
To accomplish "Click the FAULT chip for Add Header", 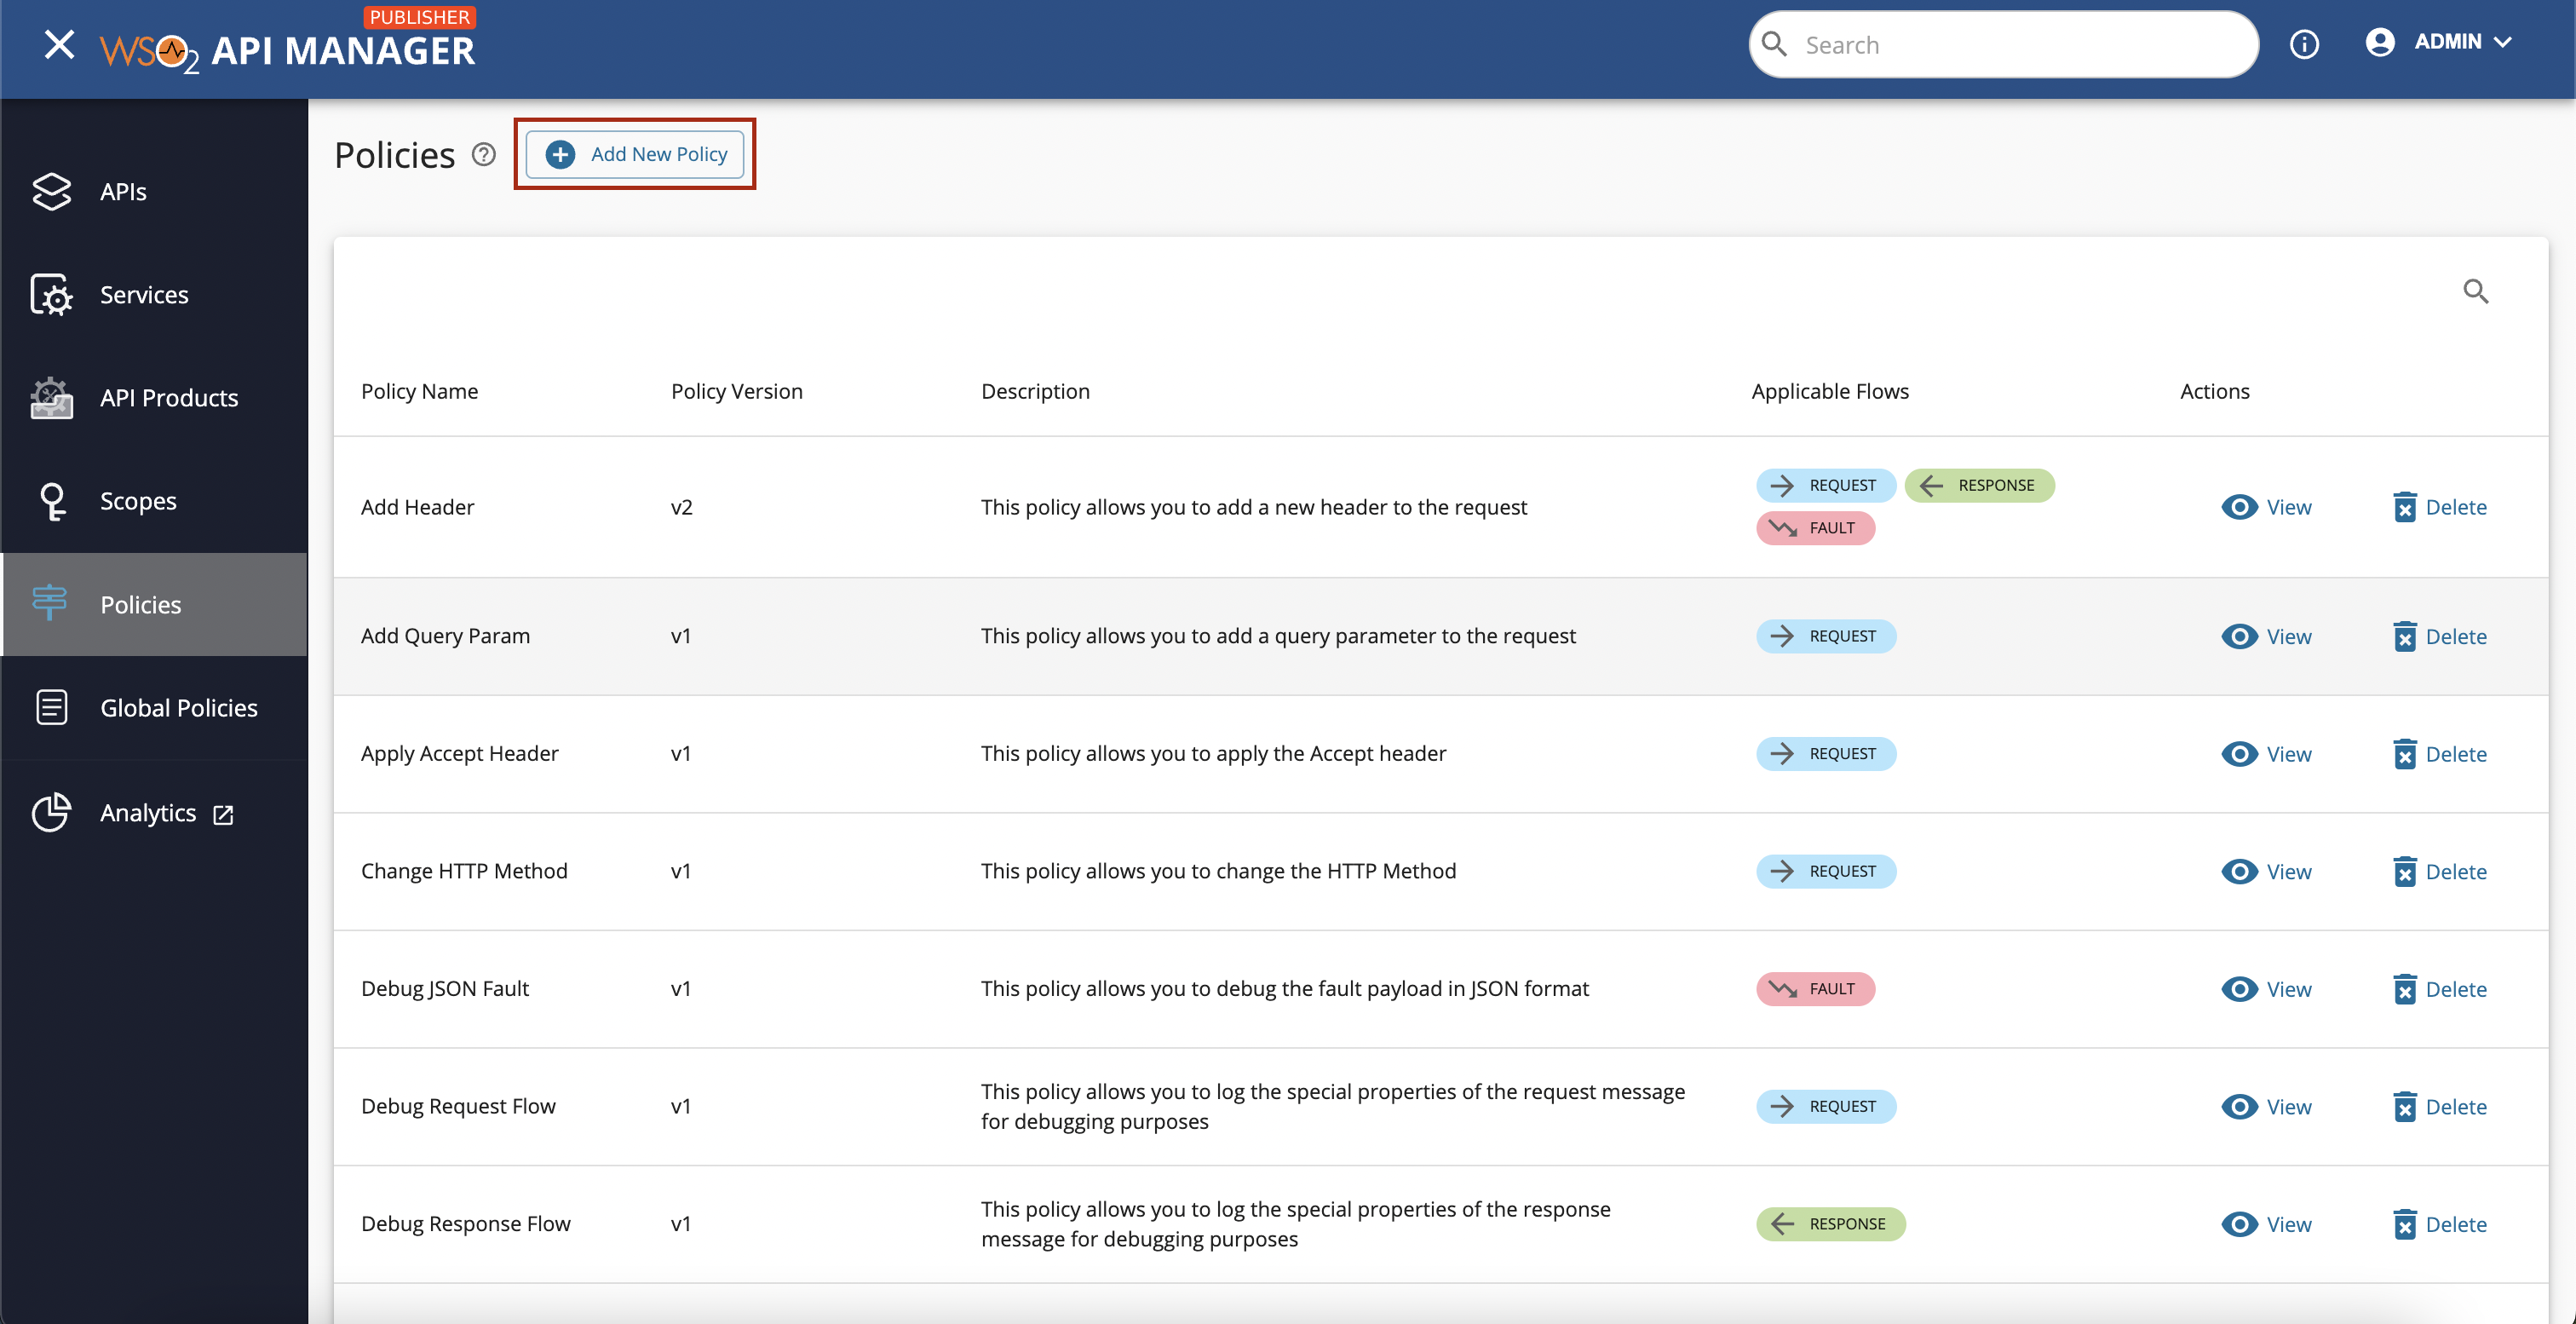I will [x=1815, y=527].
